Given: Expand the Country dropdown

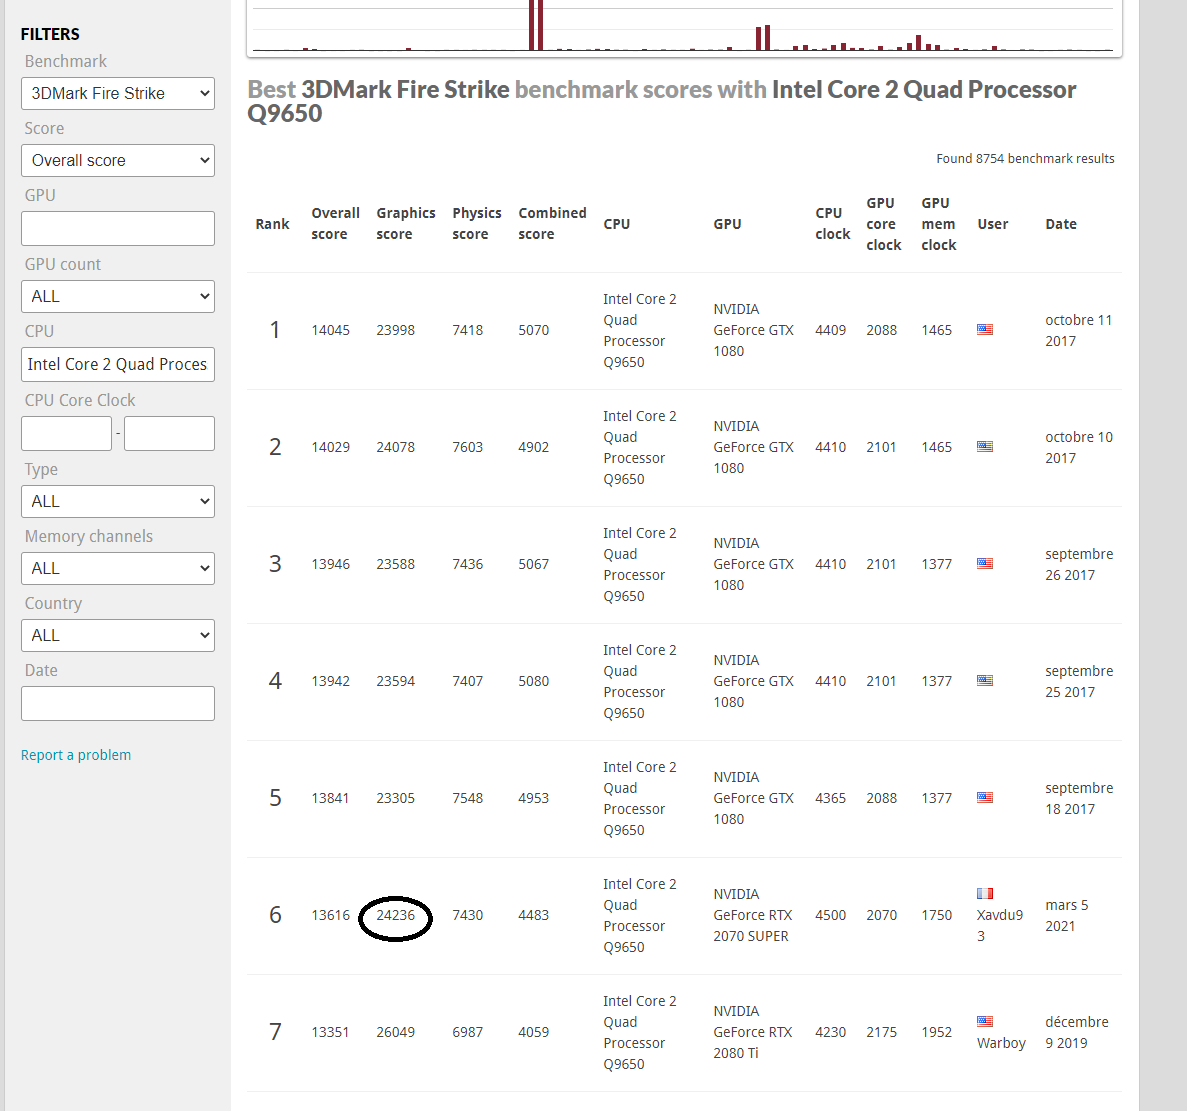Looking at the screenshot, I should point(118,636).
